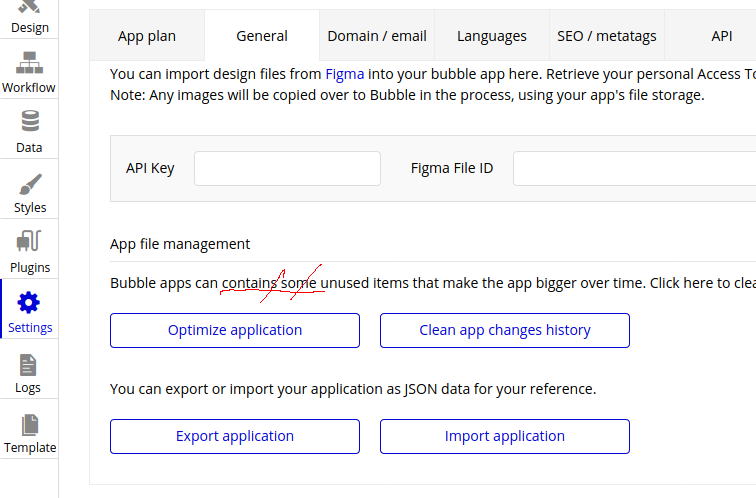The height and width of the screenshot is (498, 756).
Task: Open the Logs document icon
Action: coord(29,365)
